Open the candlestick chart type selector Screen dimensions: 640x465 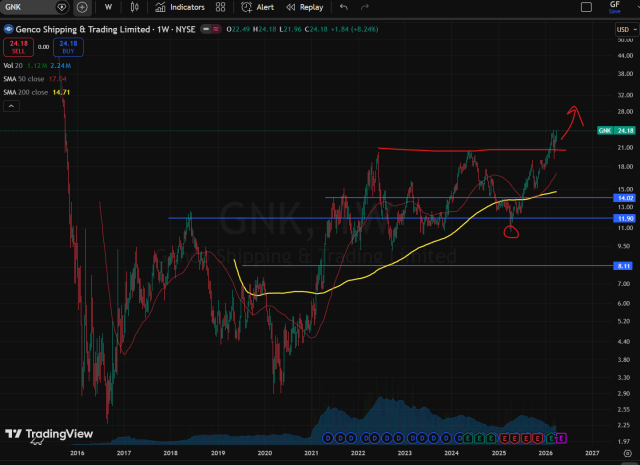[x=132, y=7]
